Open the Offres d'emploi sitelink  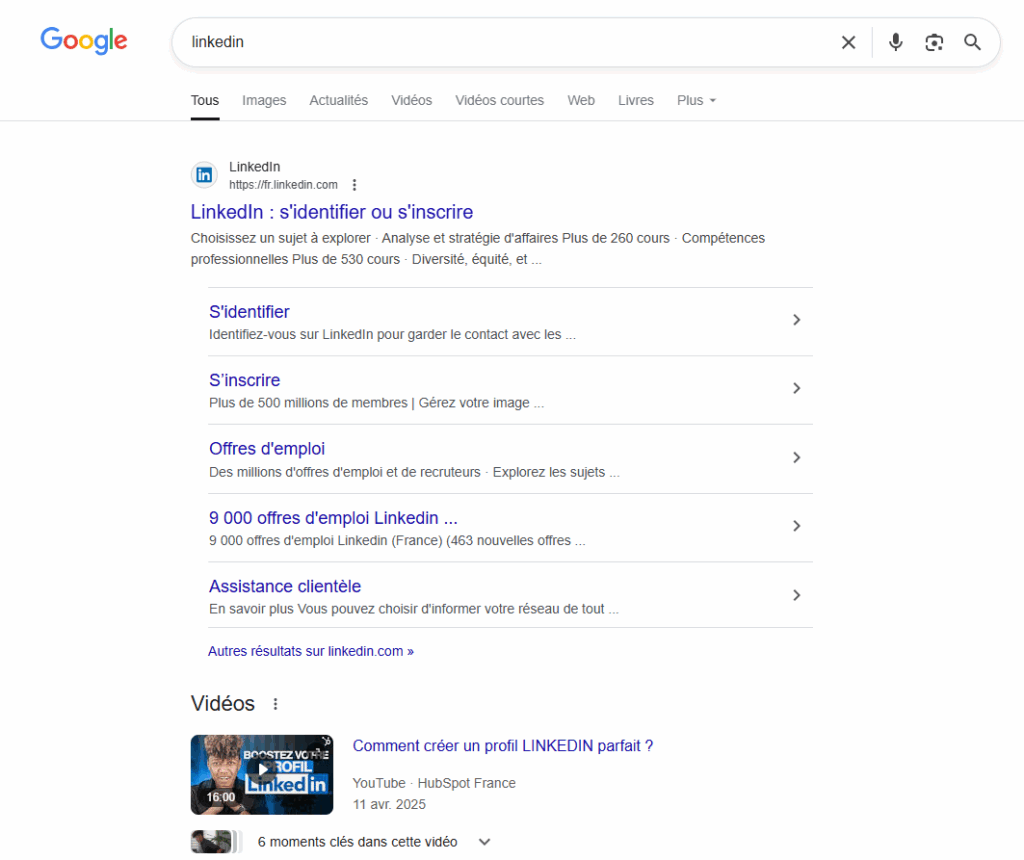(266, 449)
